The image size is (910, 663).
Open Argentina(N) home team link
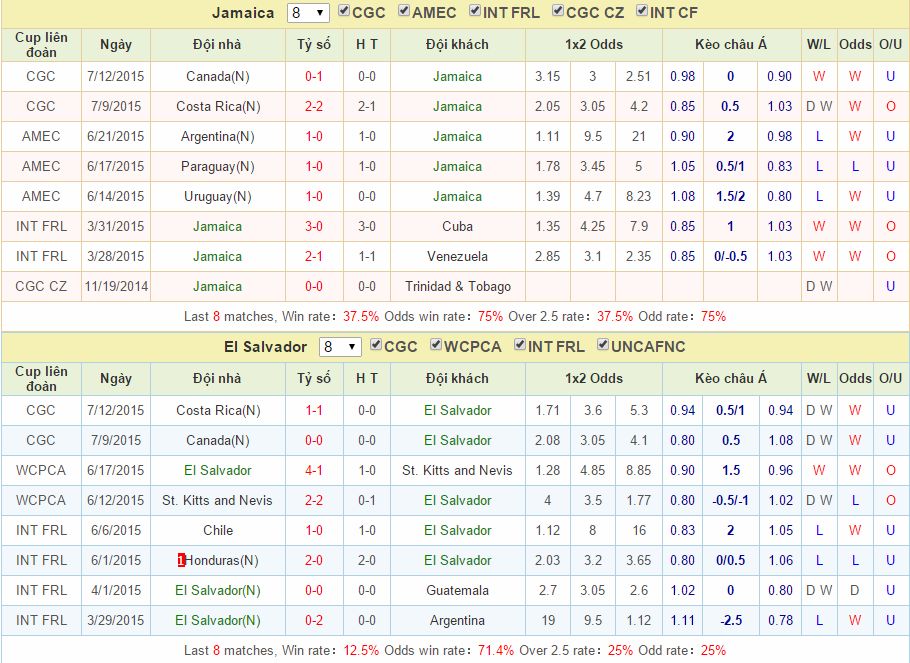coord(218,136)
